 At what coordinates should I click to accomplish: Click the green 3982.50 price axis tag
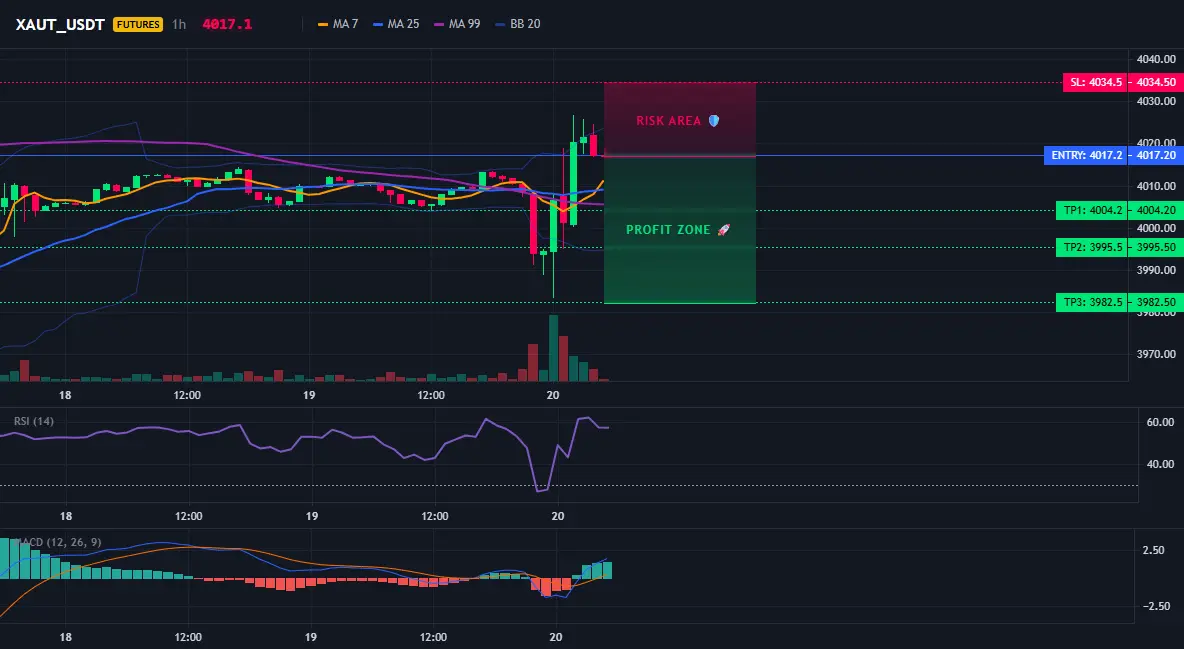coord(1156,302)
